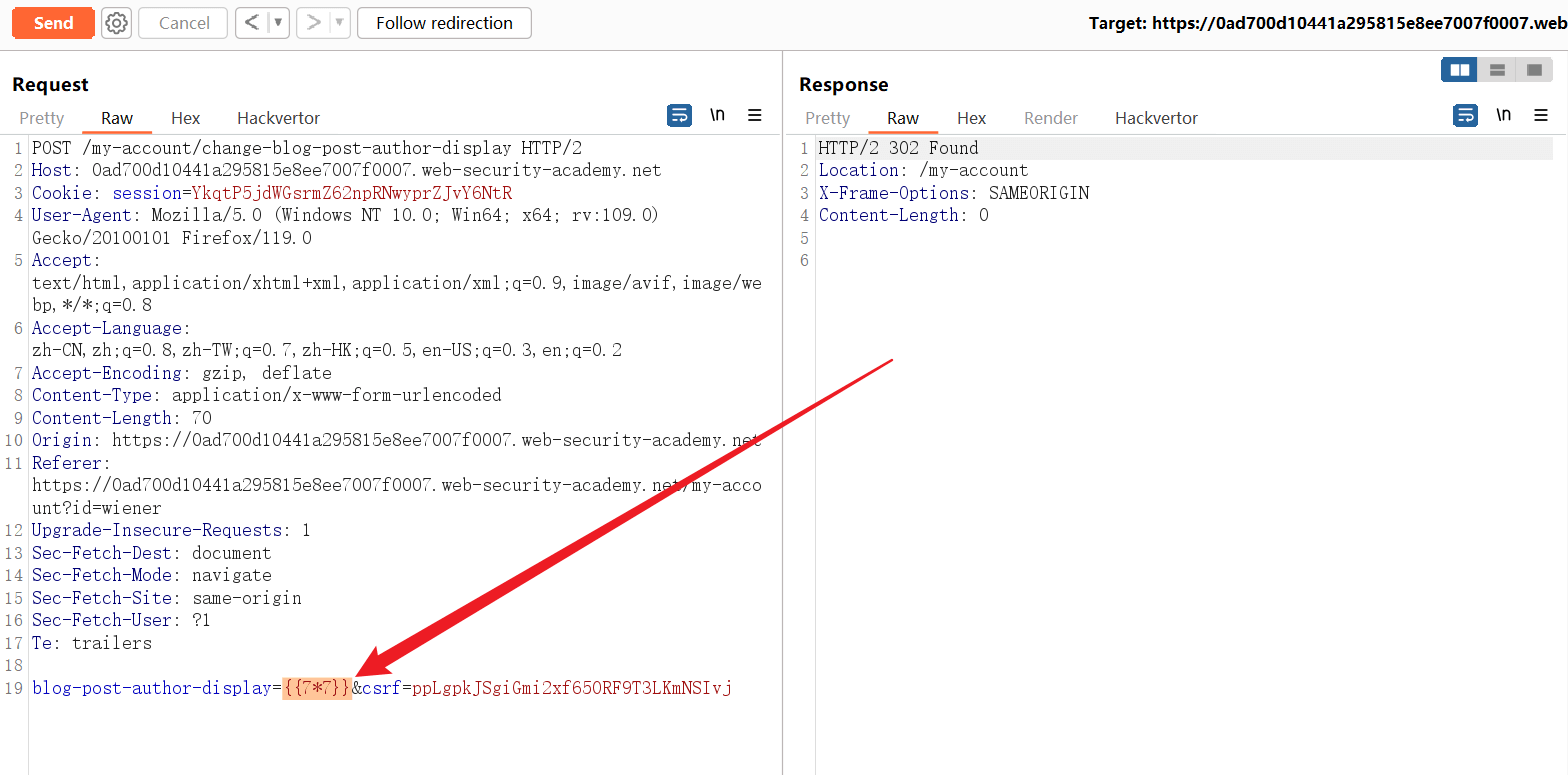Viewport: 1568px width, 775px height.
Task: Click the highlighted {{7*7}} payload
Action: [x=316, y=688]
